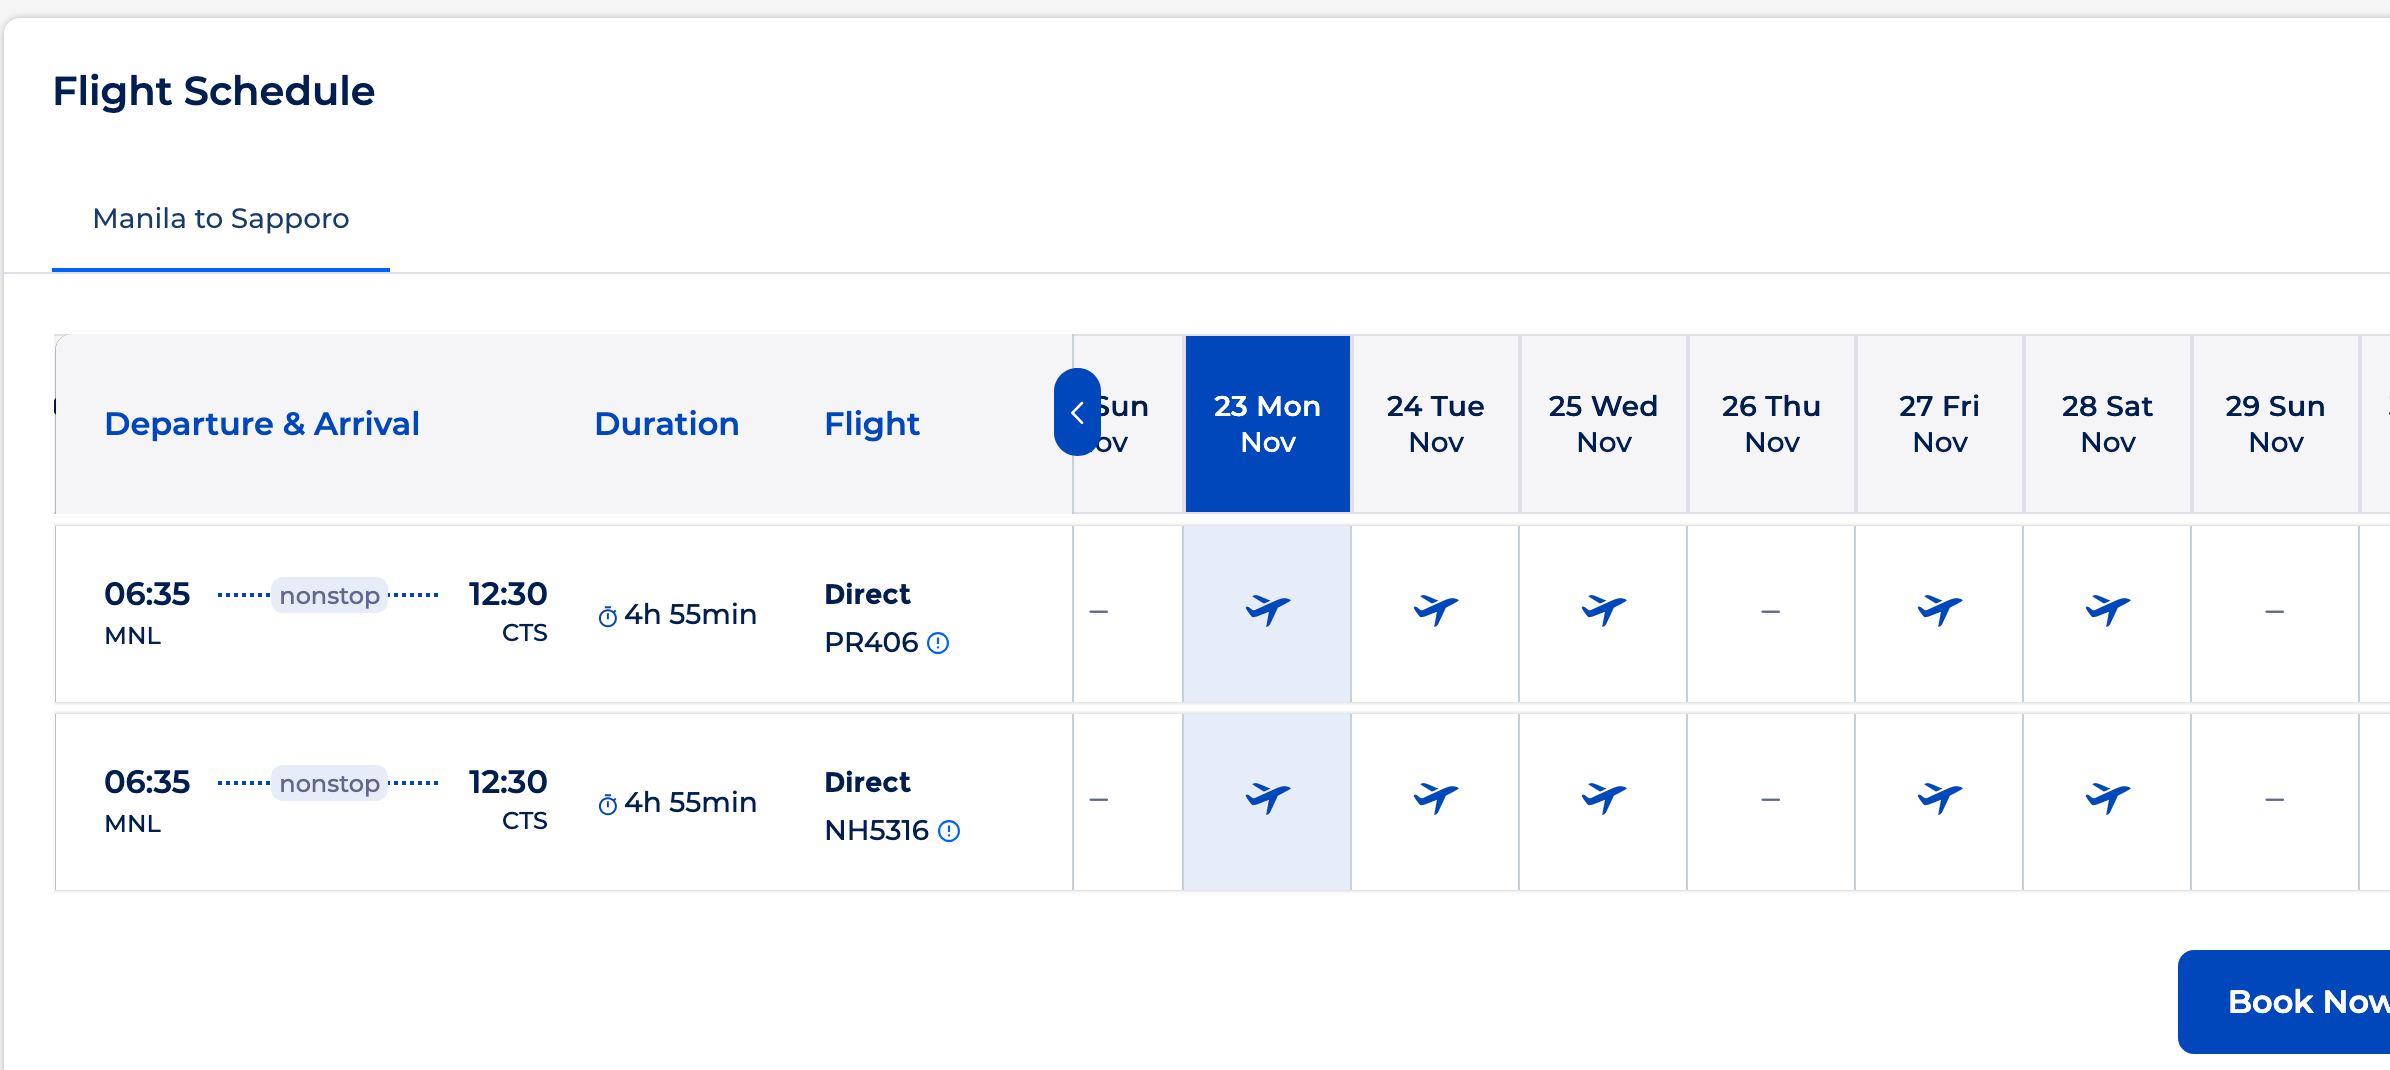Choose the 24 Tue Nov date column
Screen dimensions: 2390x1070
tap(1436, 424)
